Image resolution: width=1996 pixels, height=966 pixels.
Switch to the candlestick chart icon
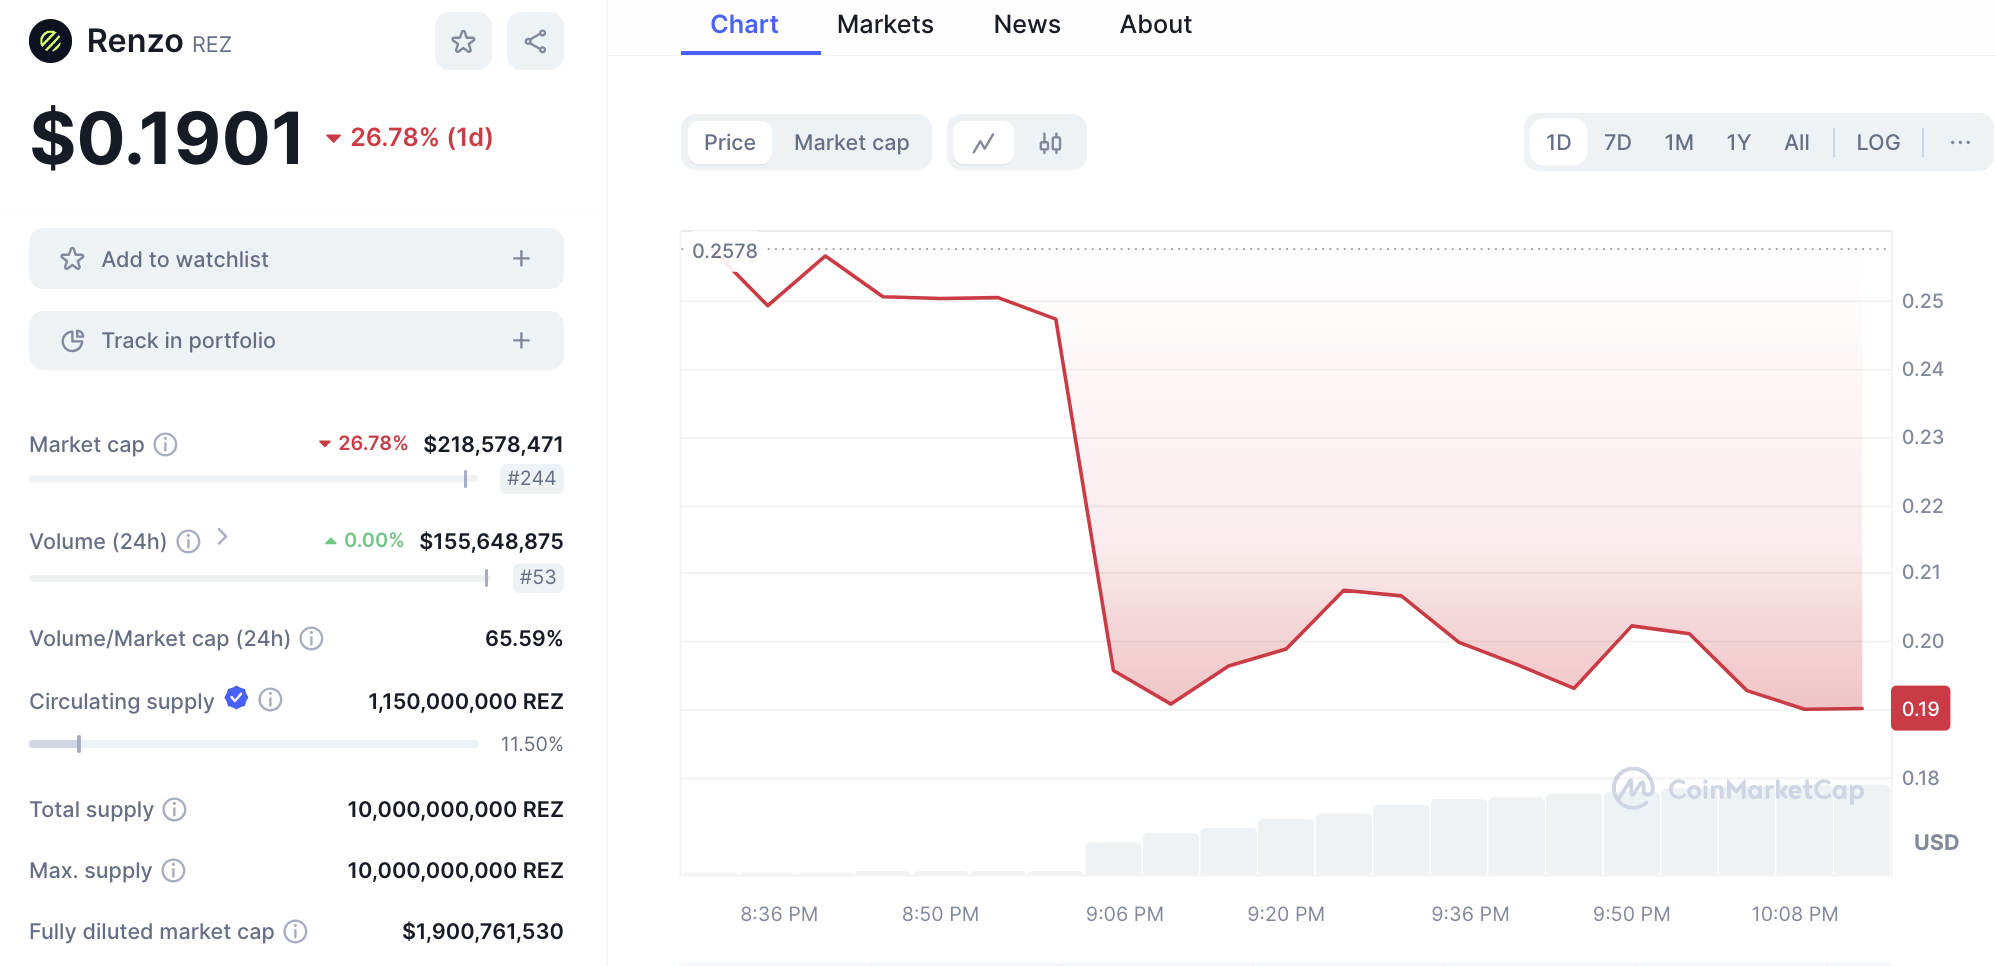click(x=1050, y=143)
